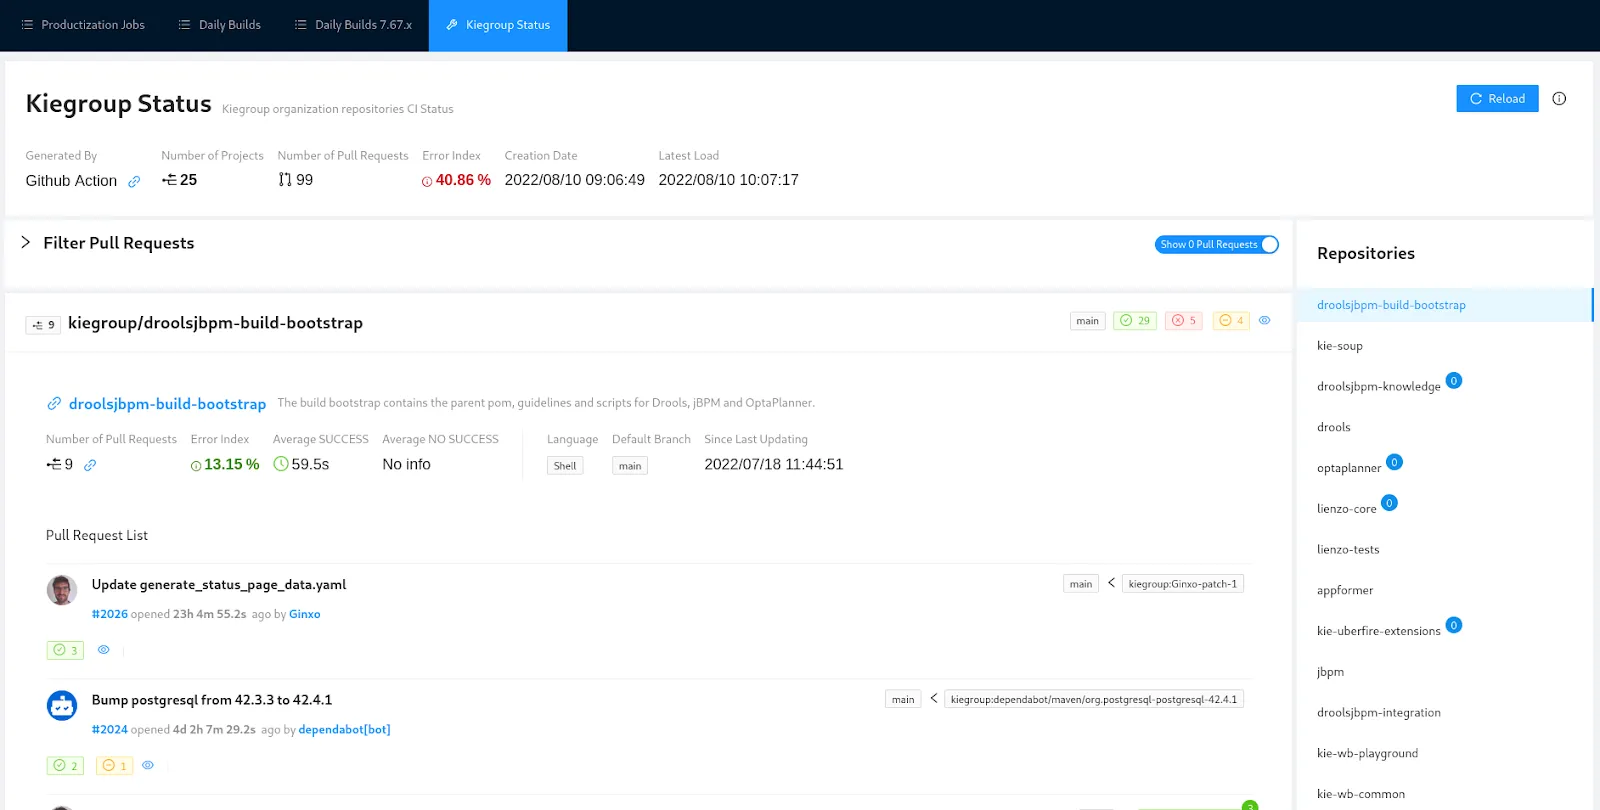This screenshot has width=1600, height=810.
Task: Open Ginxo author profile link
Action: click(x=305, y=614)
